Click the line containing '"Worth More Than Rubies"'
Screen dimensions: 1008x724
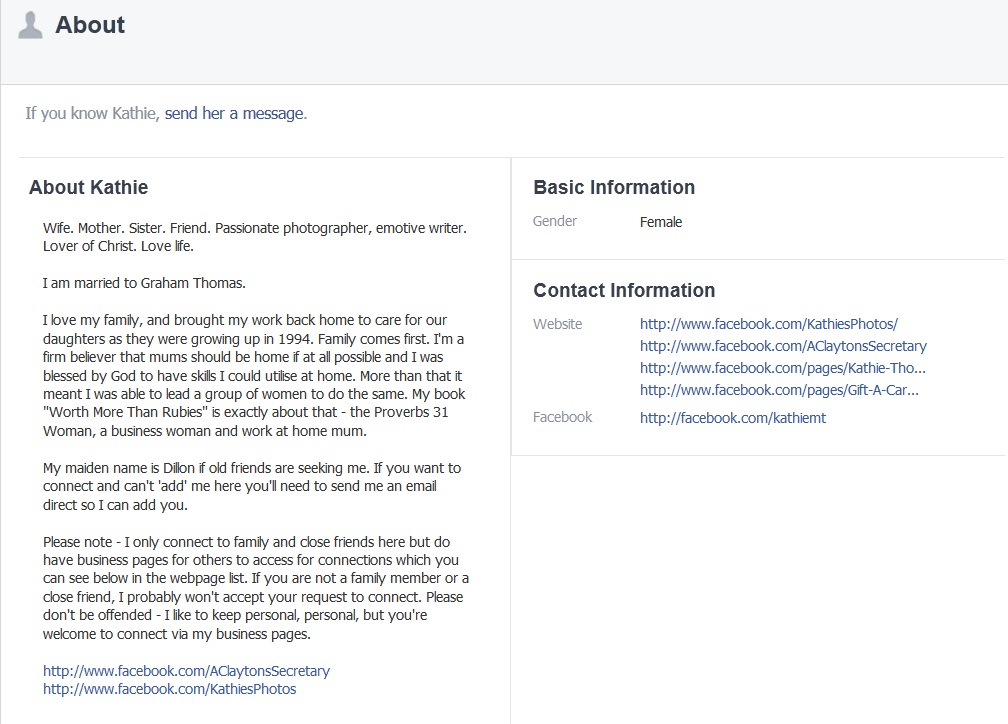pos(246,412)
